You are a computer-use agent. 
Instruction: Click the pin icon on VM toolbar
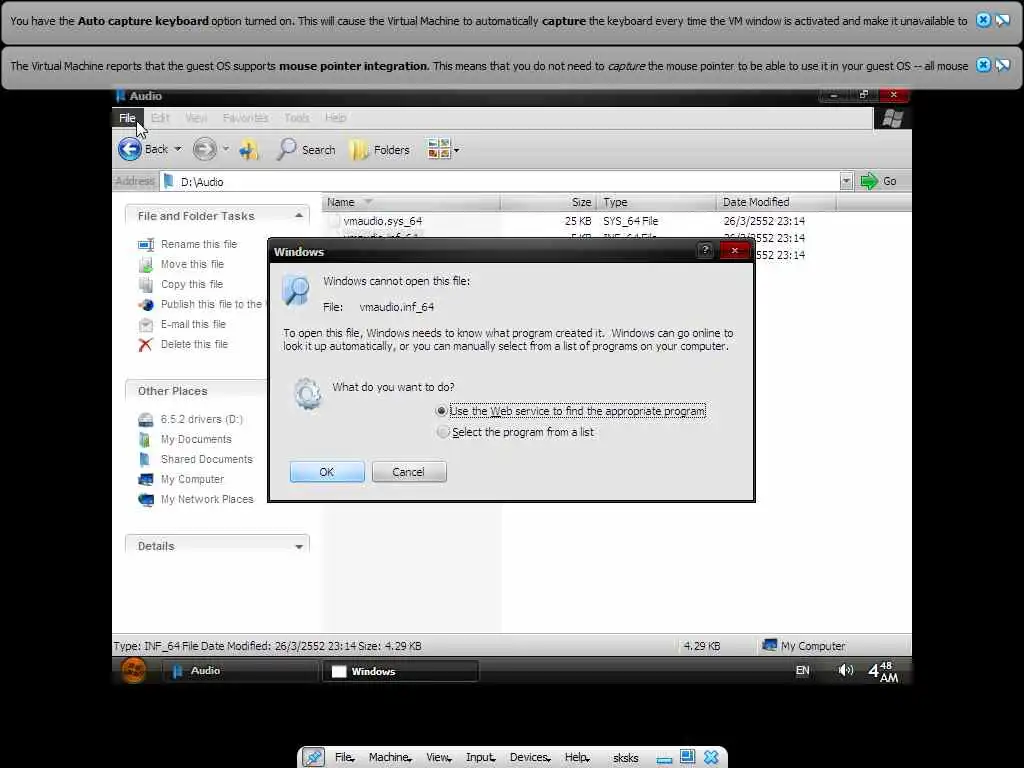313,758
